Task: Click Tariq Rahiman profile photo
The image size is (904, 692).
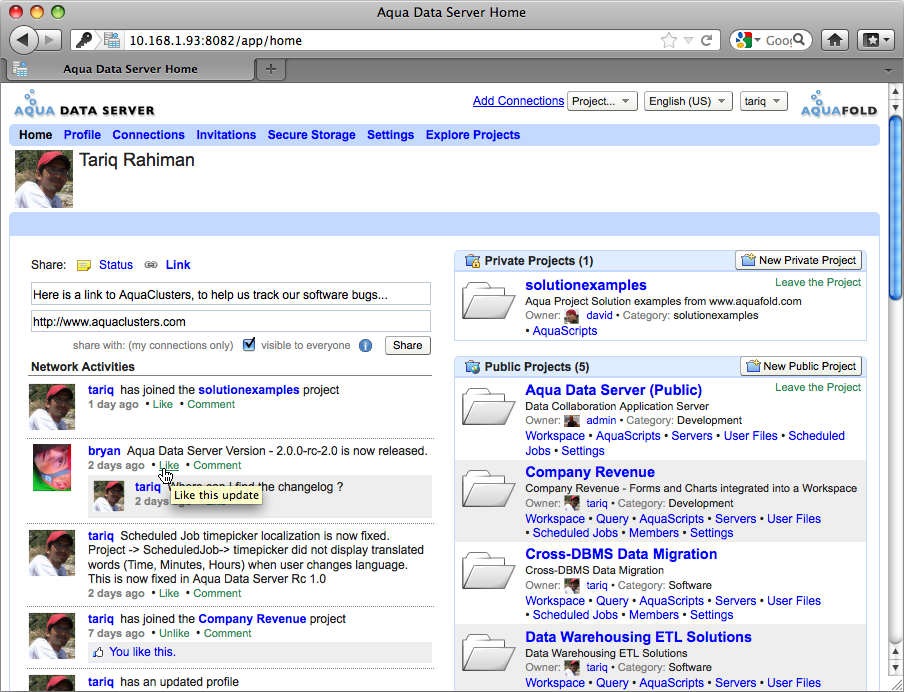Action: click(44, 179)
